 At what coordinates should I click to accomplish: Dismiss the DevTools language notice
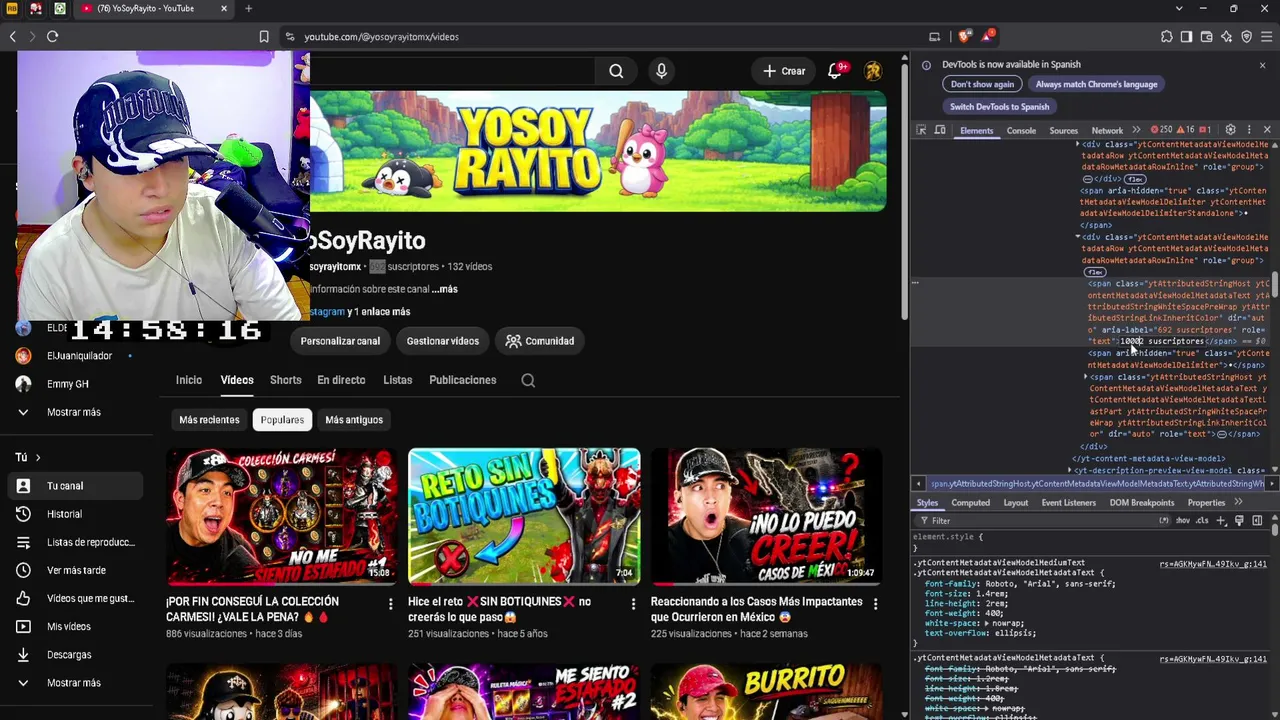point(1262,65)
